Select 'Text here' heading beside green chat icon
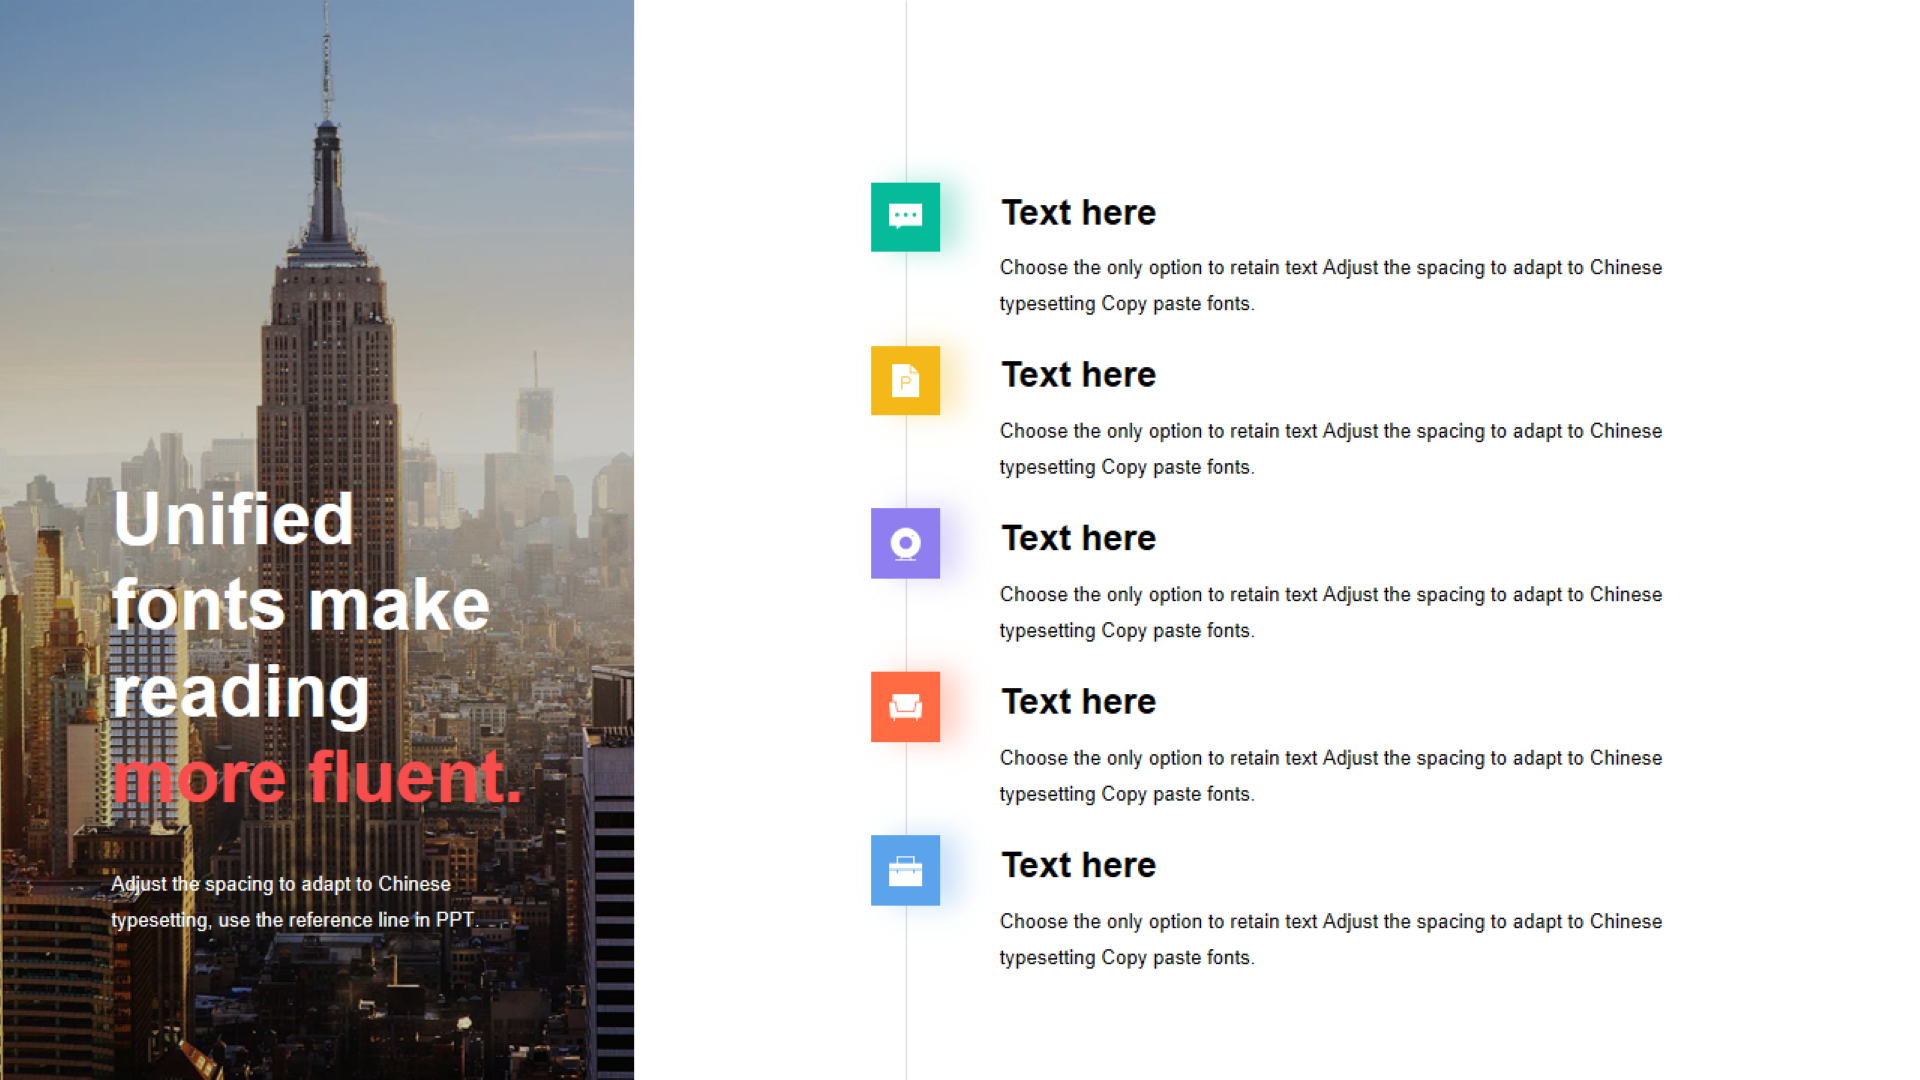 tap(1078, 213)
